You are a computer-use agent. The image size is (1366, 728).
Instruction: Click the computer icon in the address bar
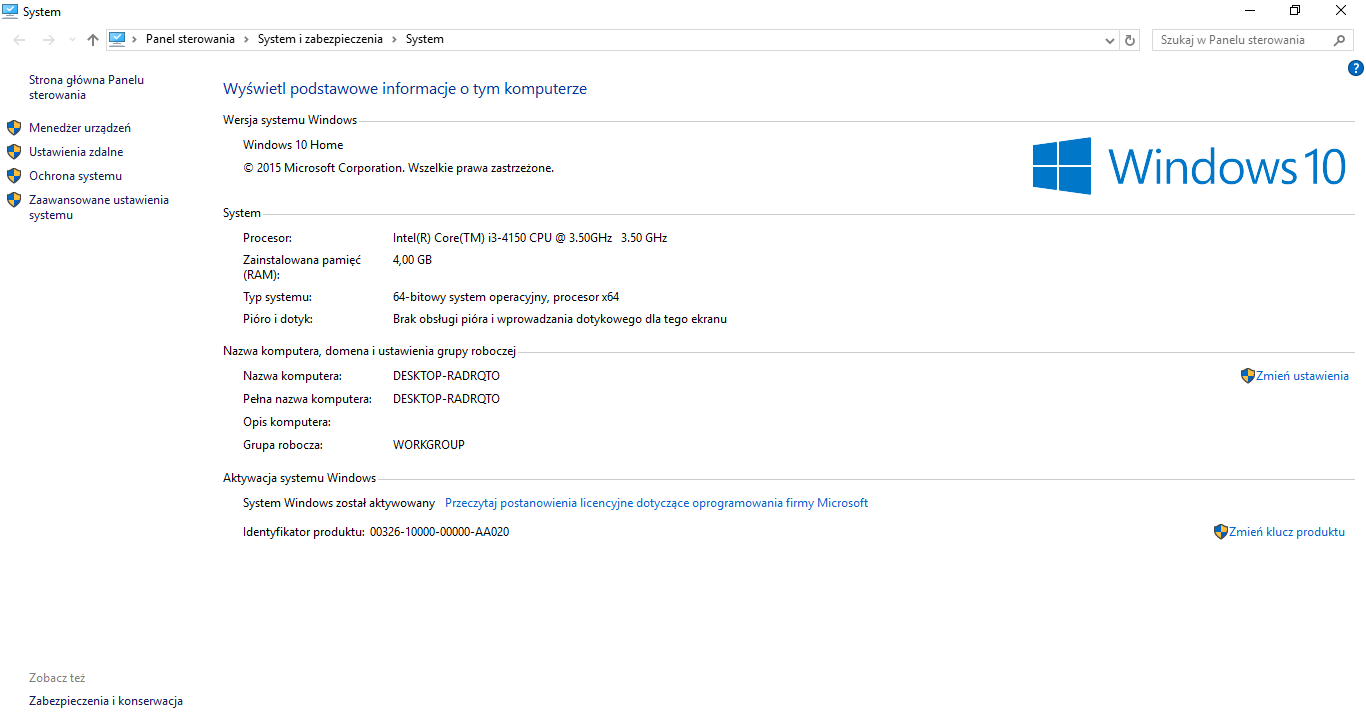pos(117,39)
